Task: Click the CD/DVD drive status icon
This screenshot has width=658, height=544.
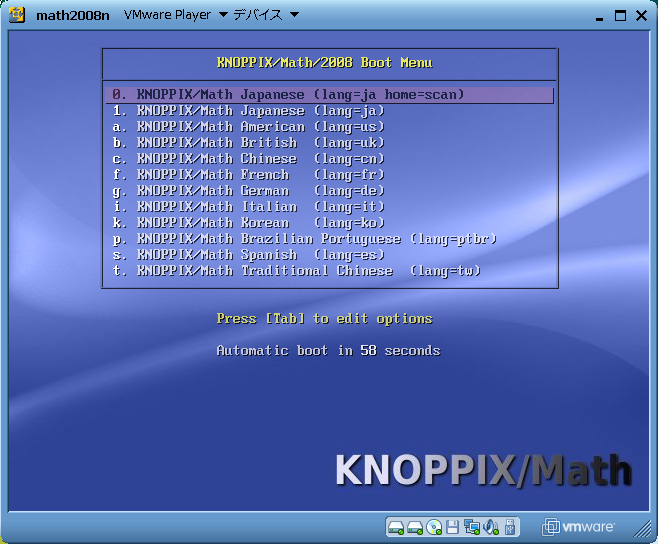Action: point(434,527)
